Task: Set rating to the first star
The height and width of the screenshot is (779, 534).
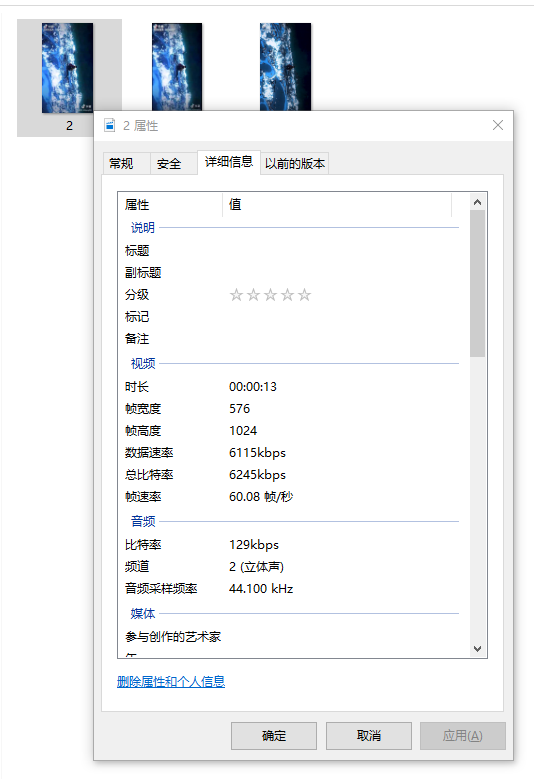Action: click(x=236, y=295)
